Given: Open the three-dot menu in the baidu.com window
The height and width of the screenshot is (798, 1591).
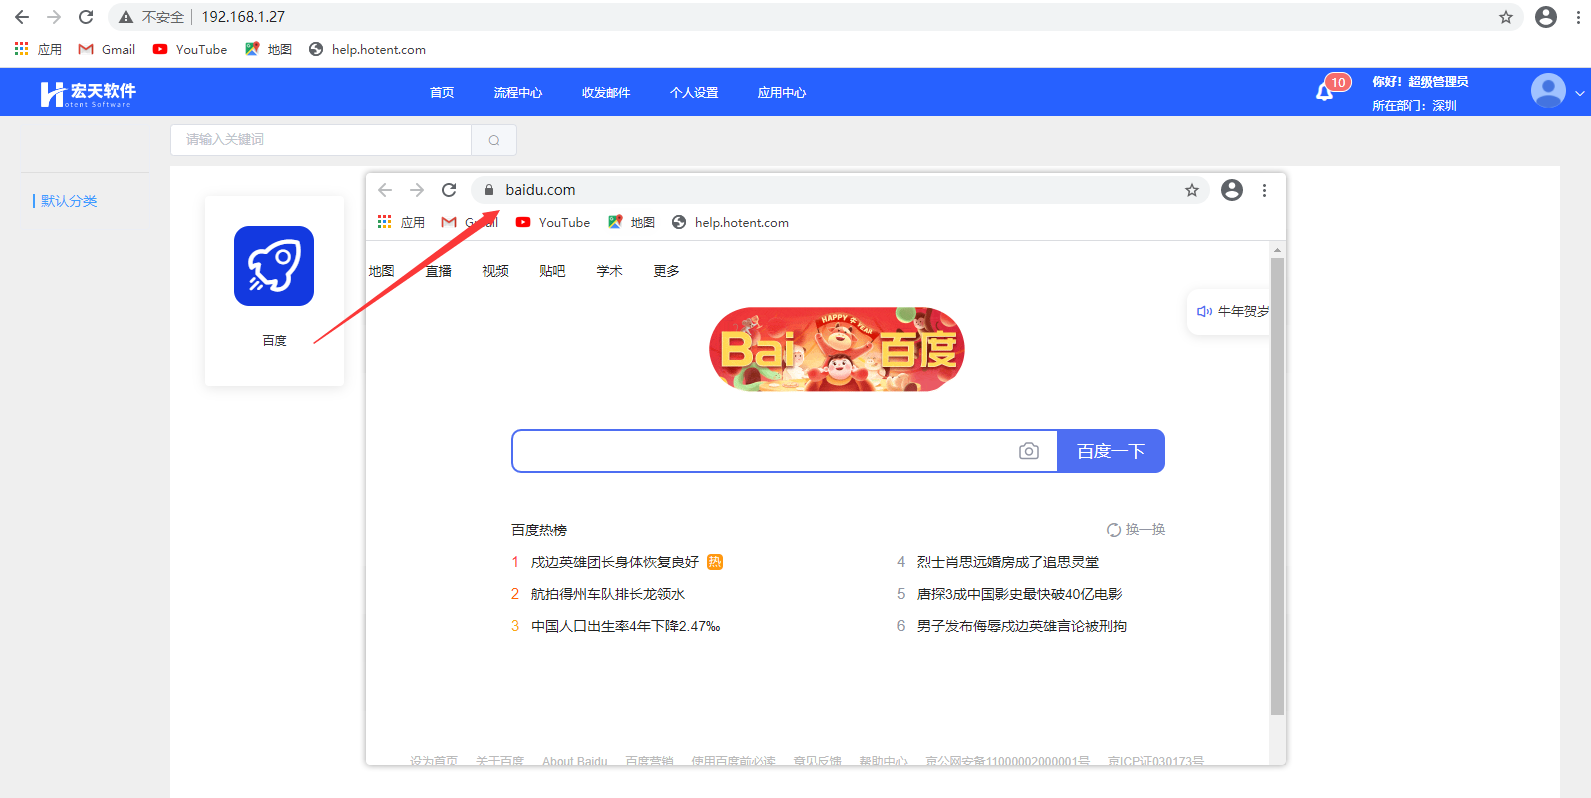Looking at the screenshot, I should click(x=1264, y=190).
